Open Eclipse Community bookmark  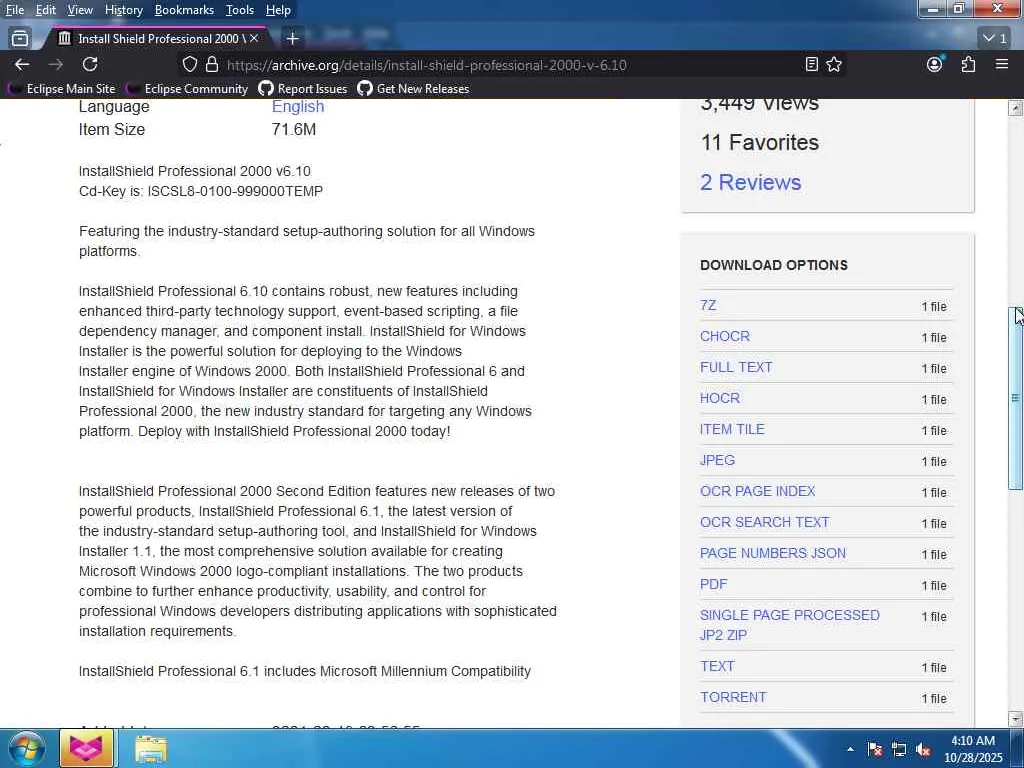point(187,89)
